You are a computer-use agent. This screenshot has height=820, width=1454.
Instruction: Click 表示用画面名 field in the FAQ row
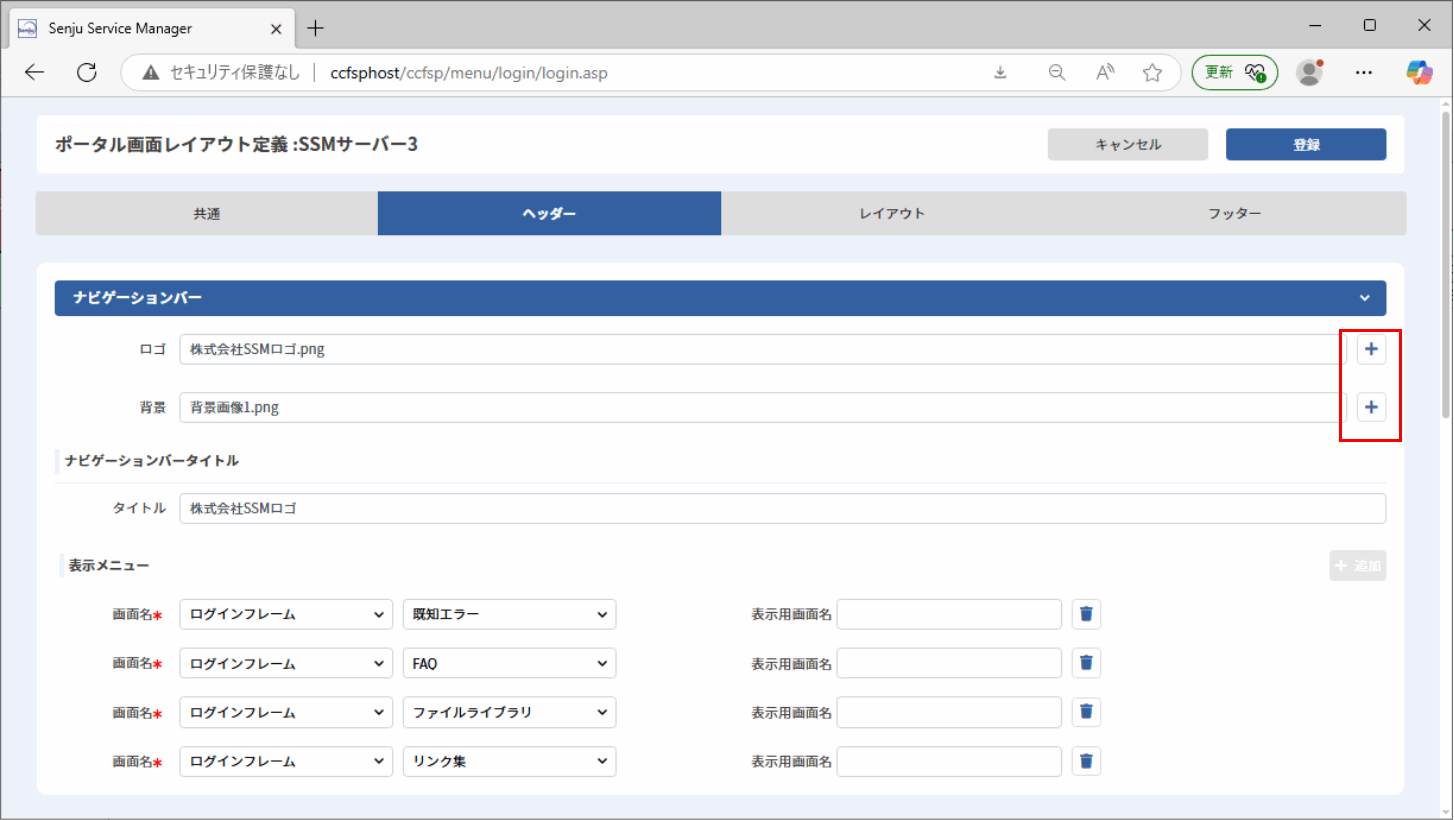click(x=949, y=663)
